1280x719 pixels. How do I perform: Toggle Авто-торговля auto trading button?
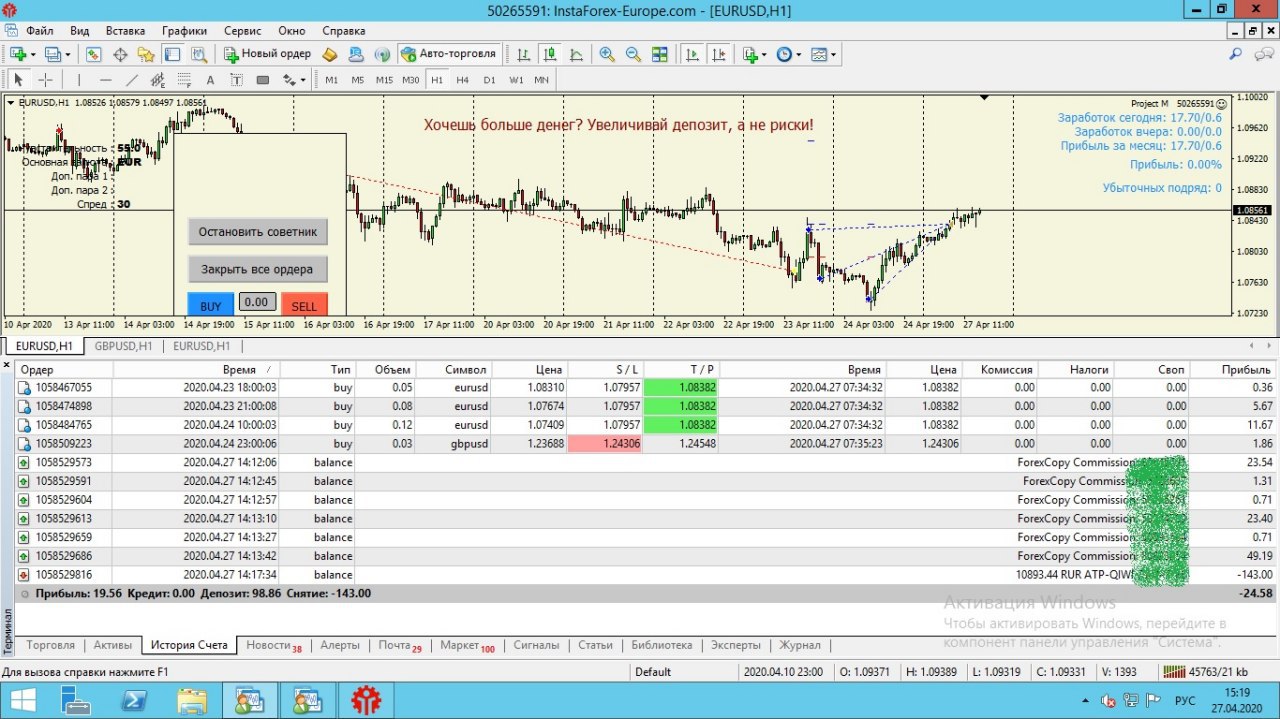449,54
